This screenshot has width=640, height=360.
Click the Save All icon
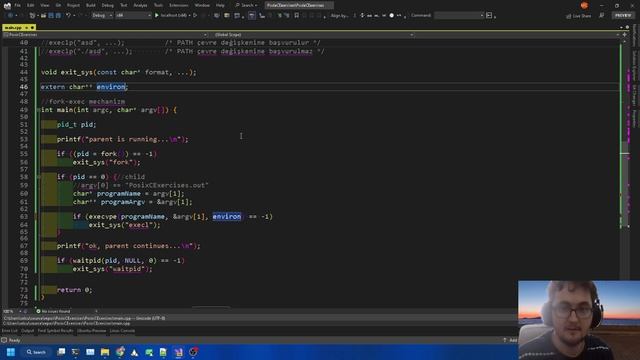pos(58,16)
